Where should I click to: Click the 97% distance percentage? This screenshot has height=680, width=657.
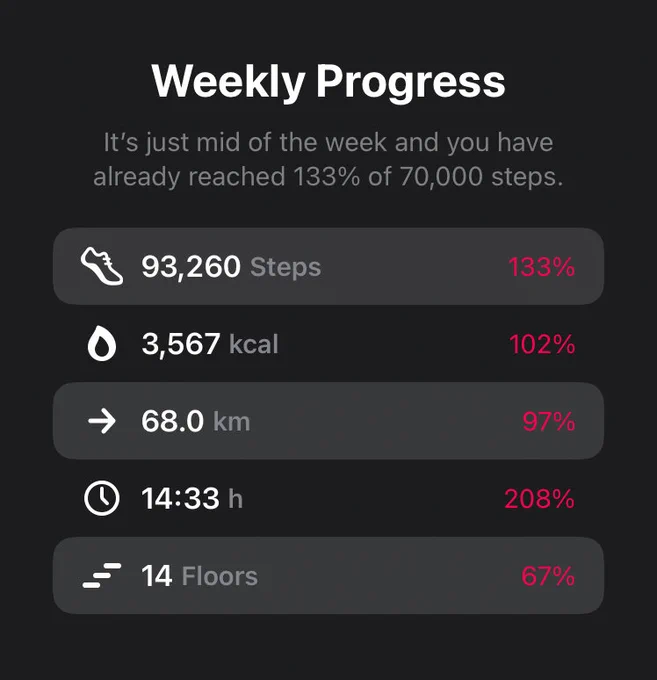pos(549,421)
